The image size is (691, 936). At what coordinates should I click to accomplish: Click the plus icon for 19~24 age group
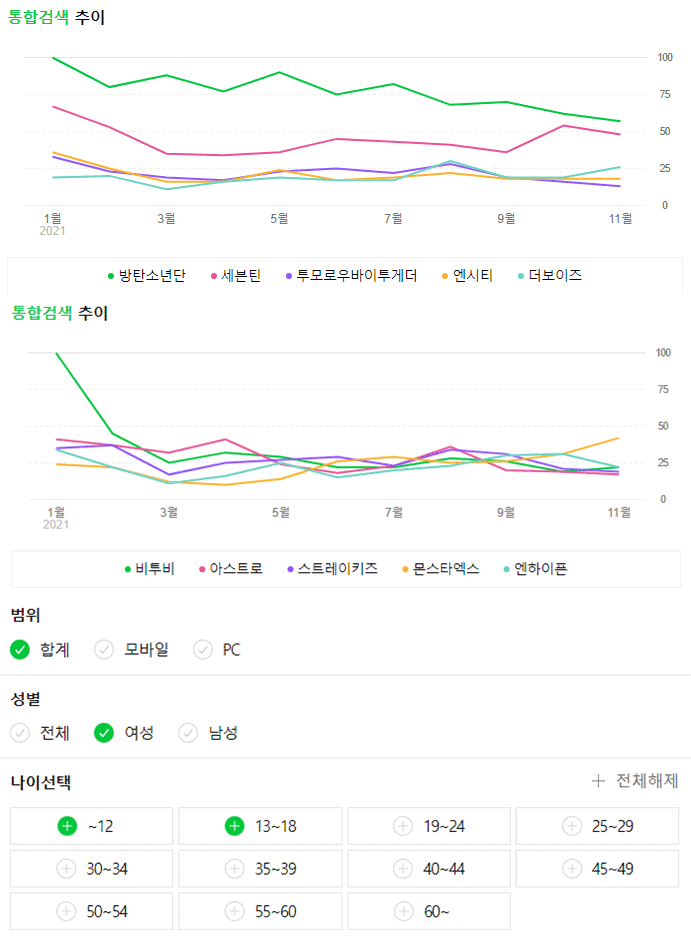click(402, 826)
